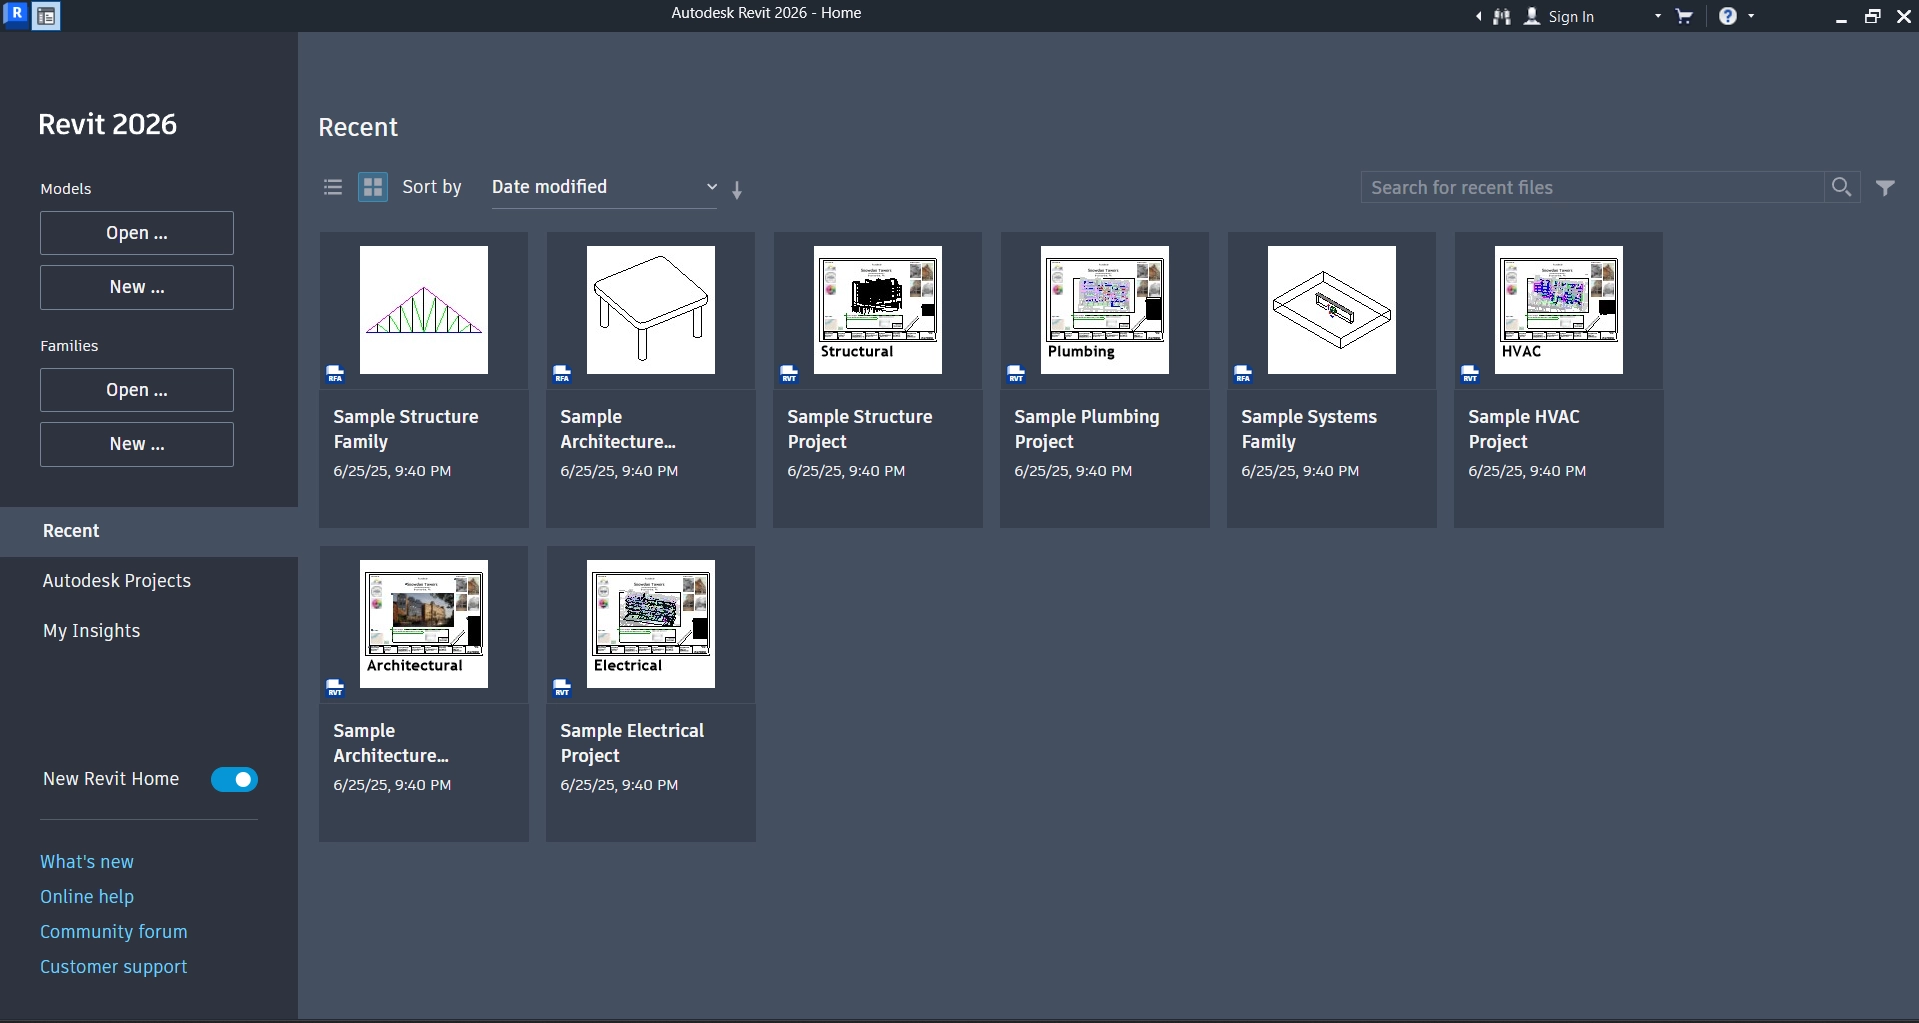Click RVT file icon on Architectural-thumbnail card

(x=335, y=688)
